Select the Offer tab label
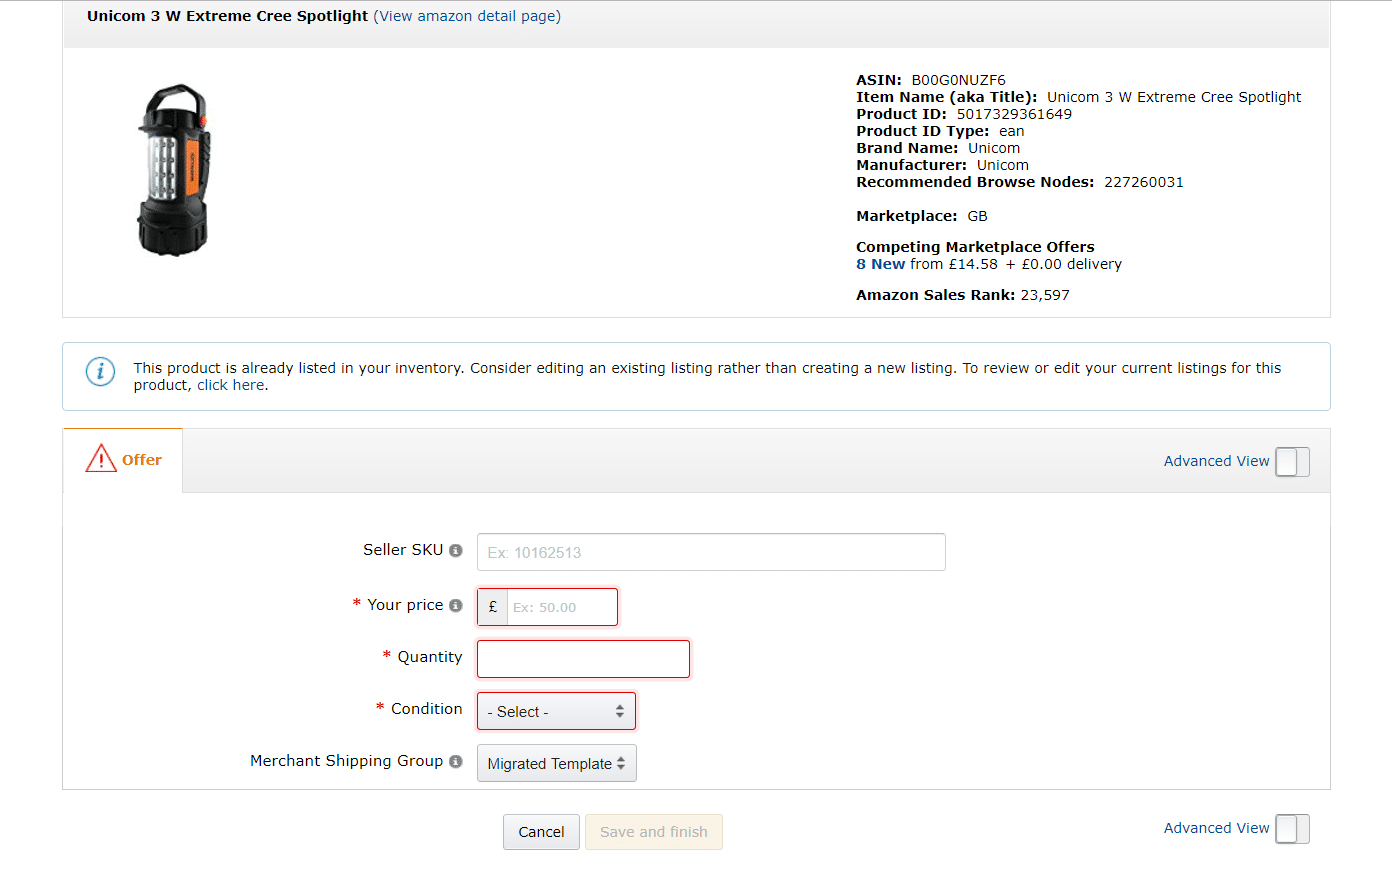The height and width of the screenshot is (878, 1392). 142,460
